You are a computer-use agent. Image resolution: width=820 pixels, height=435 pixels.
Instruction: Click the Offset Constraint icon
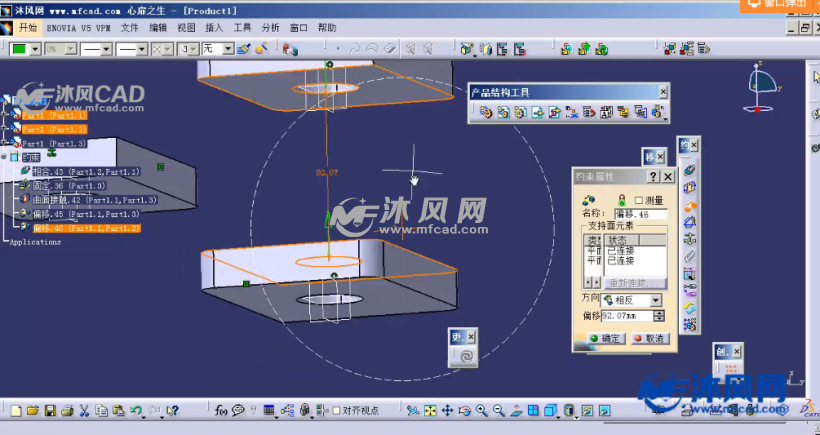(x=690, y=205)
